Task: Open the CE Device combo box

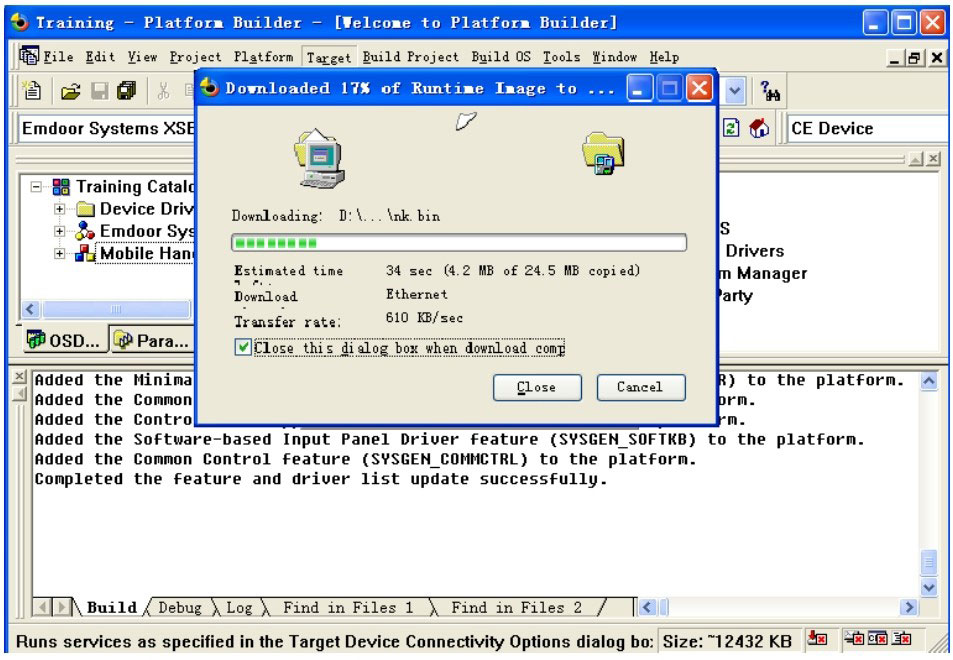Action: [866, 128]
